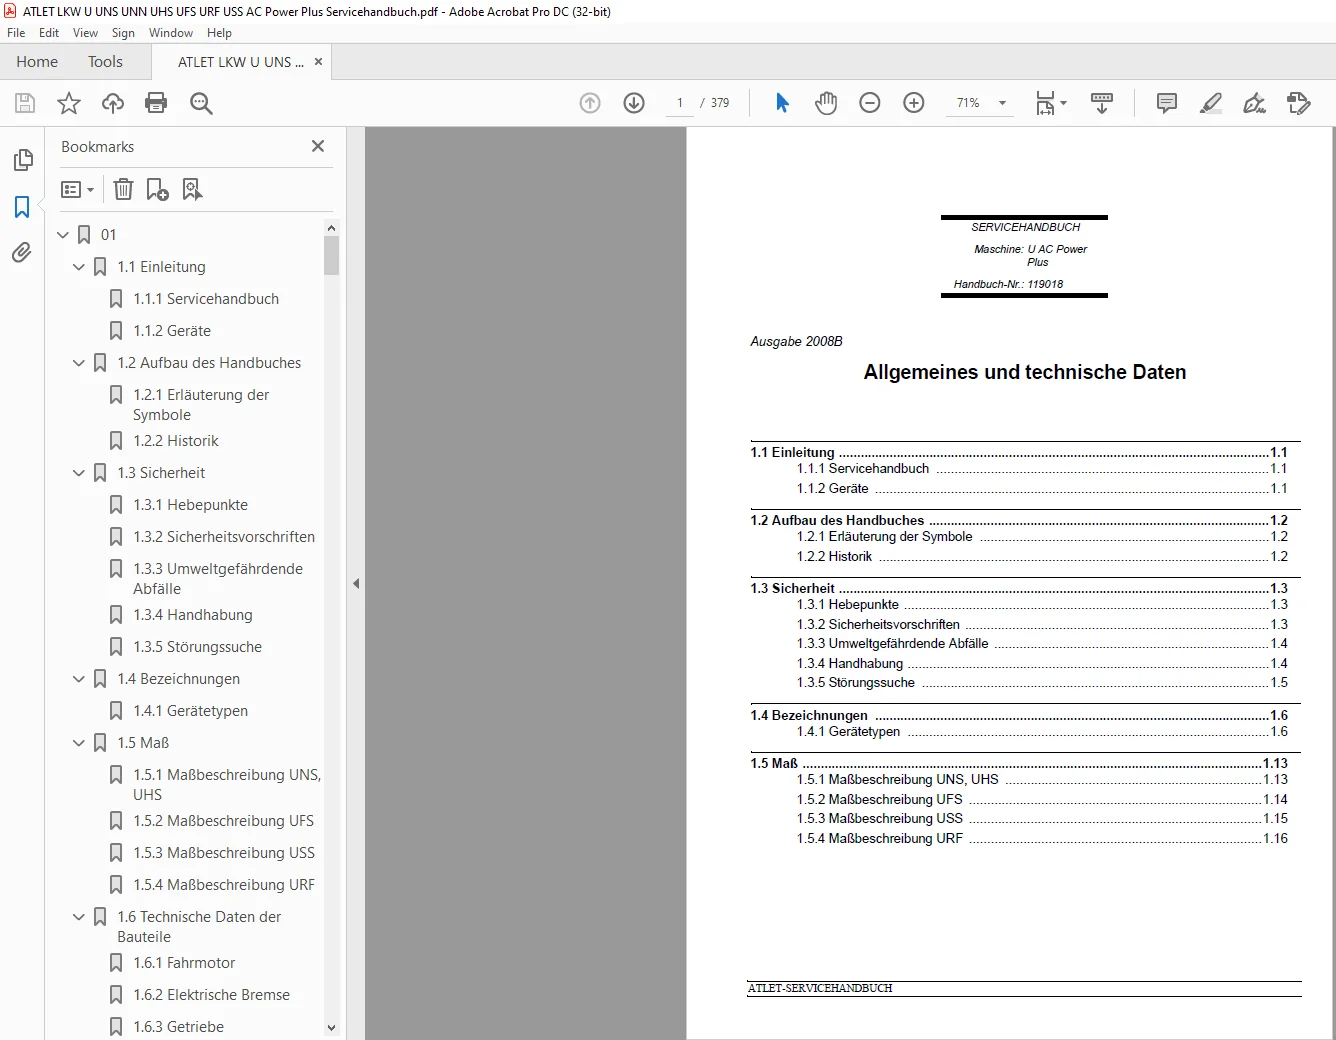1336x1040 pixels.
Task: Close the ATLET LKW document tab
Action: click(318, 62)
